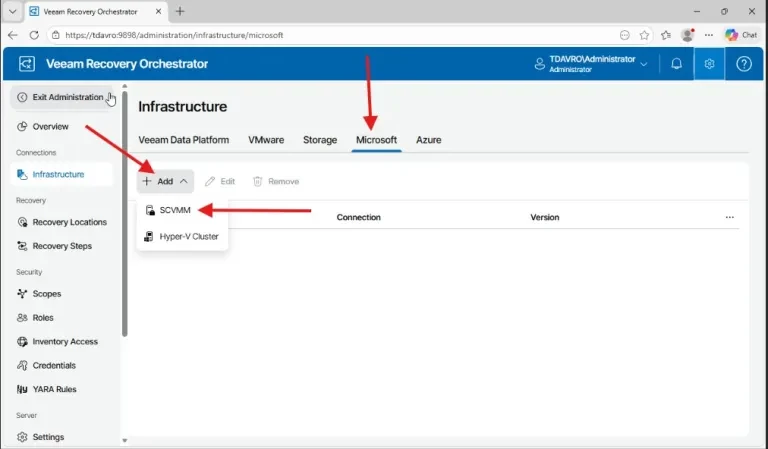Click the Recovery Locations icon
The image size is (768, 449).
(x=22, y=222)
